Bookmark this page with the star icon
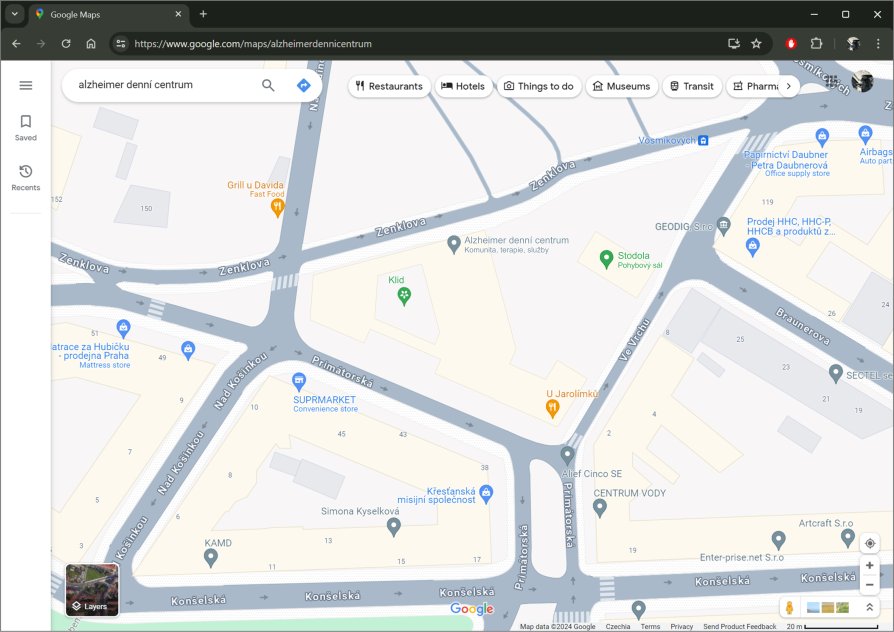The image size is (894, 632). 756,44
